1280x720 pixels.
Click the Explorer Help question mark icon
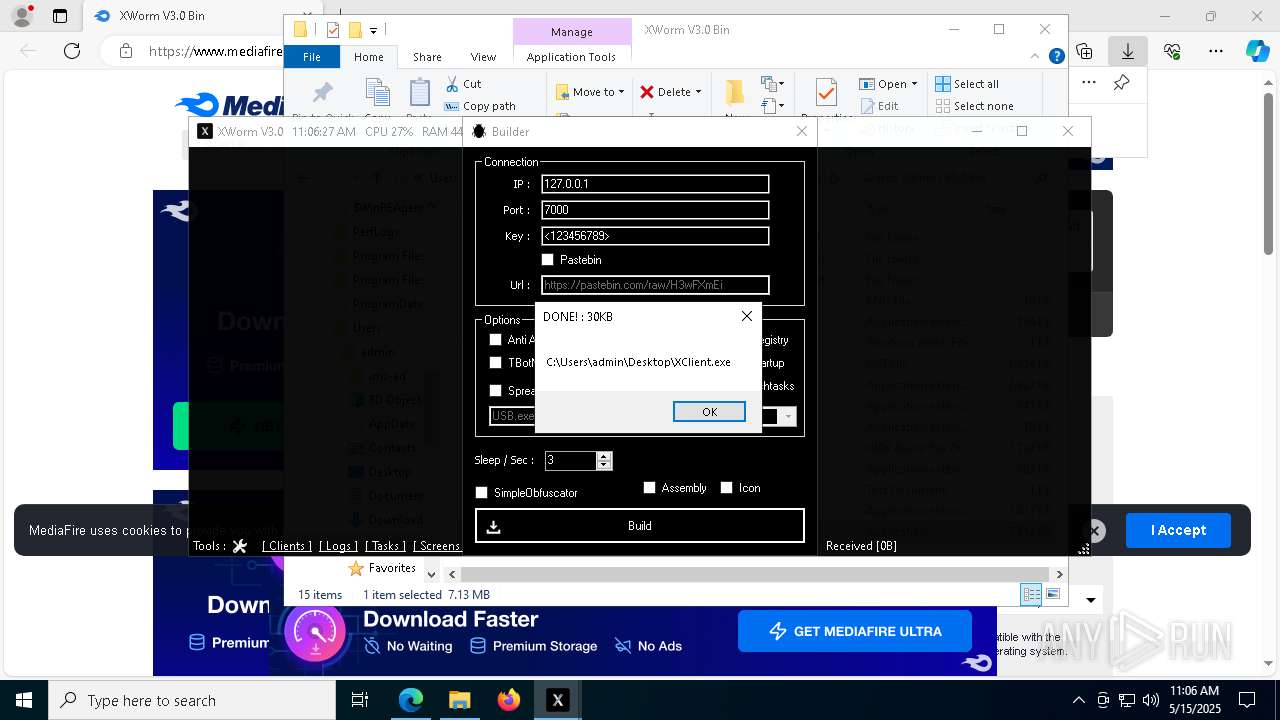(x=1056, y=57)
